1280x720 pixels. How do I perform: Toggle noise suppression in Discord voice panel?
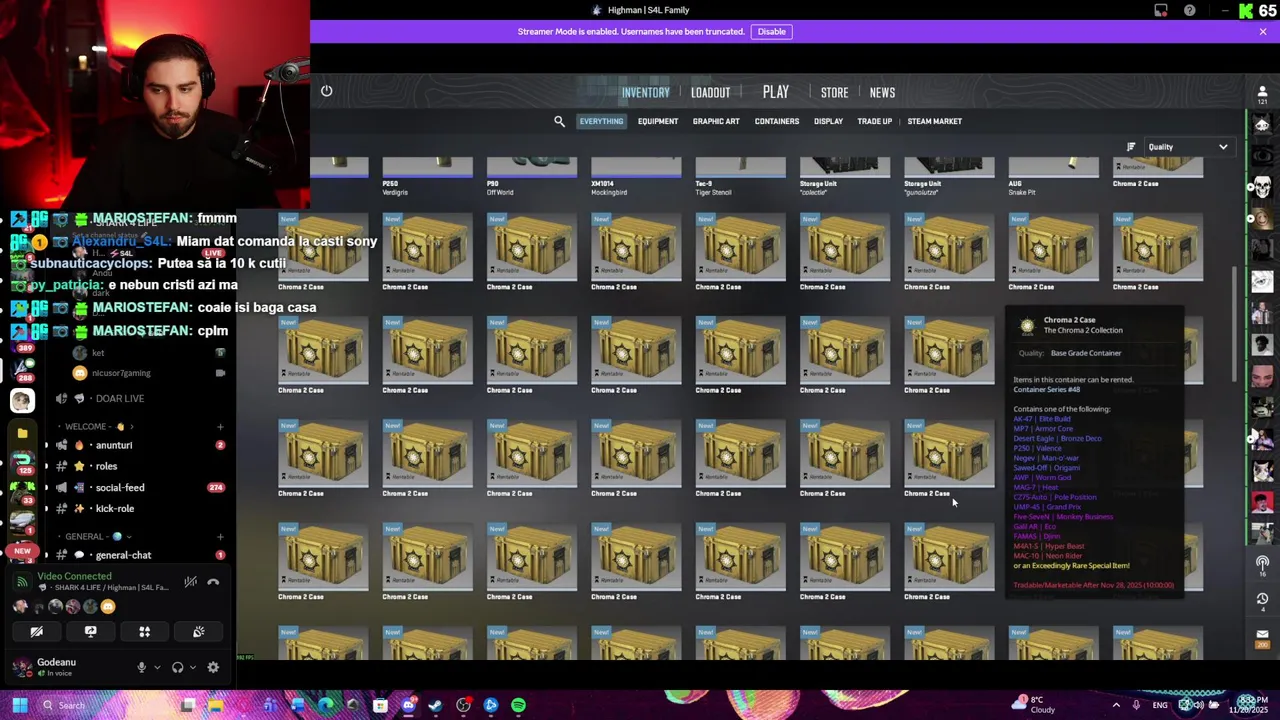point(190,581)
